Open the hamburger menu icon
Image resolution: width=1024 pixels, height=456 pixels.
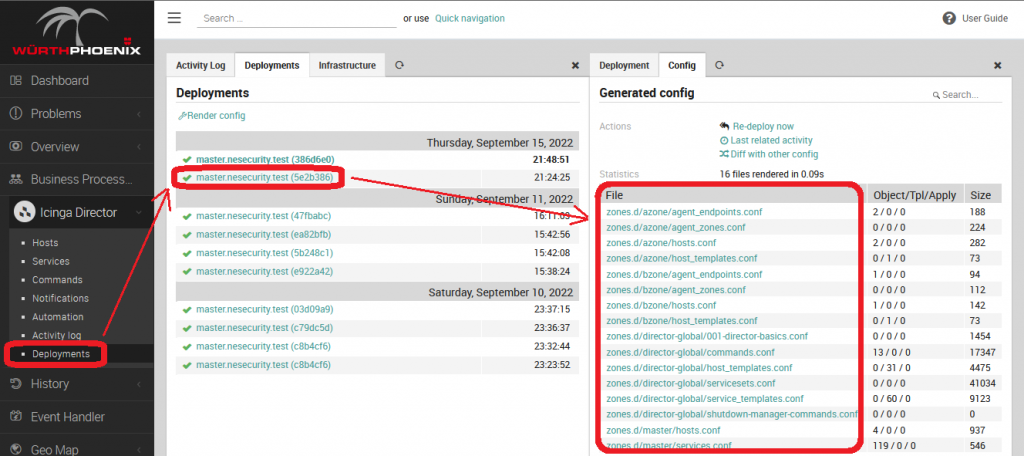point(174,18)
